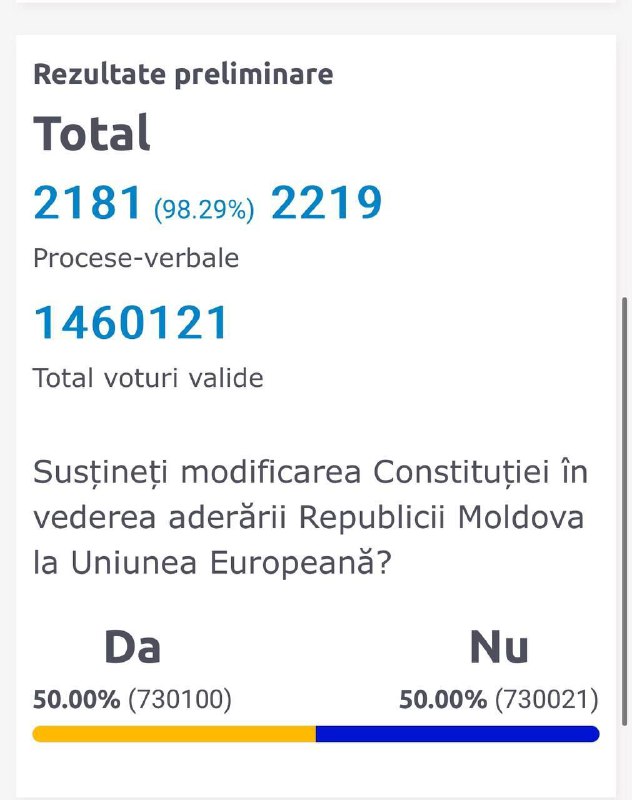This screenshot has width=632, height=800.
Task: Select the "Procese-verbale" label
Action: pyautogui.click(x=136, y=258)
